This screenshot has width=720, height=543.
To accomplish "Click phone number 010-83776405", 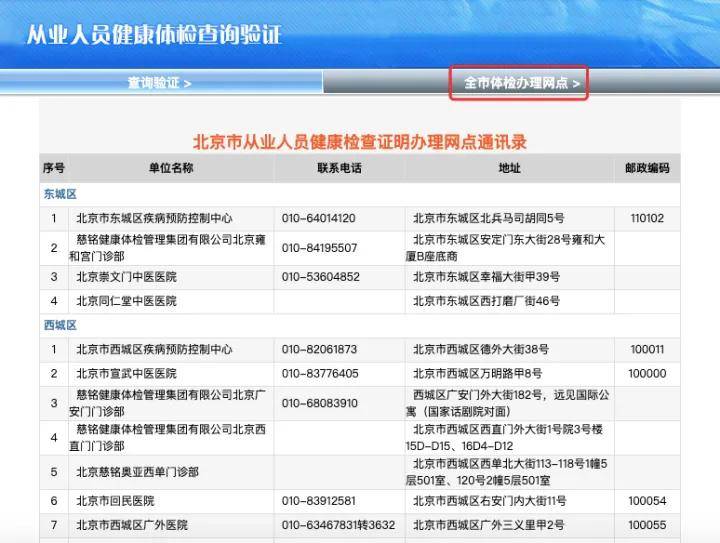I will (x=320, y=374).
